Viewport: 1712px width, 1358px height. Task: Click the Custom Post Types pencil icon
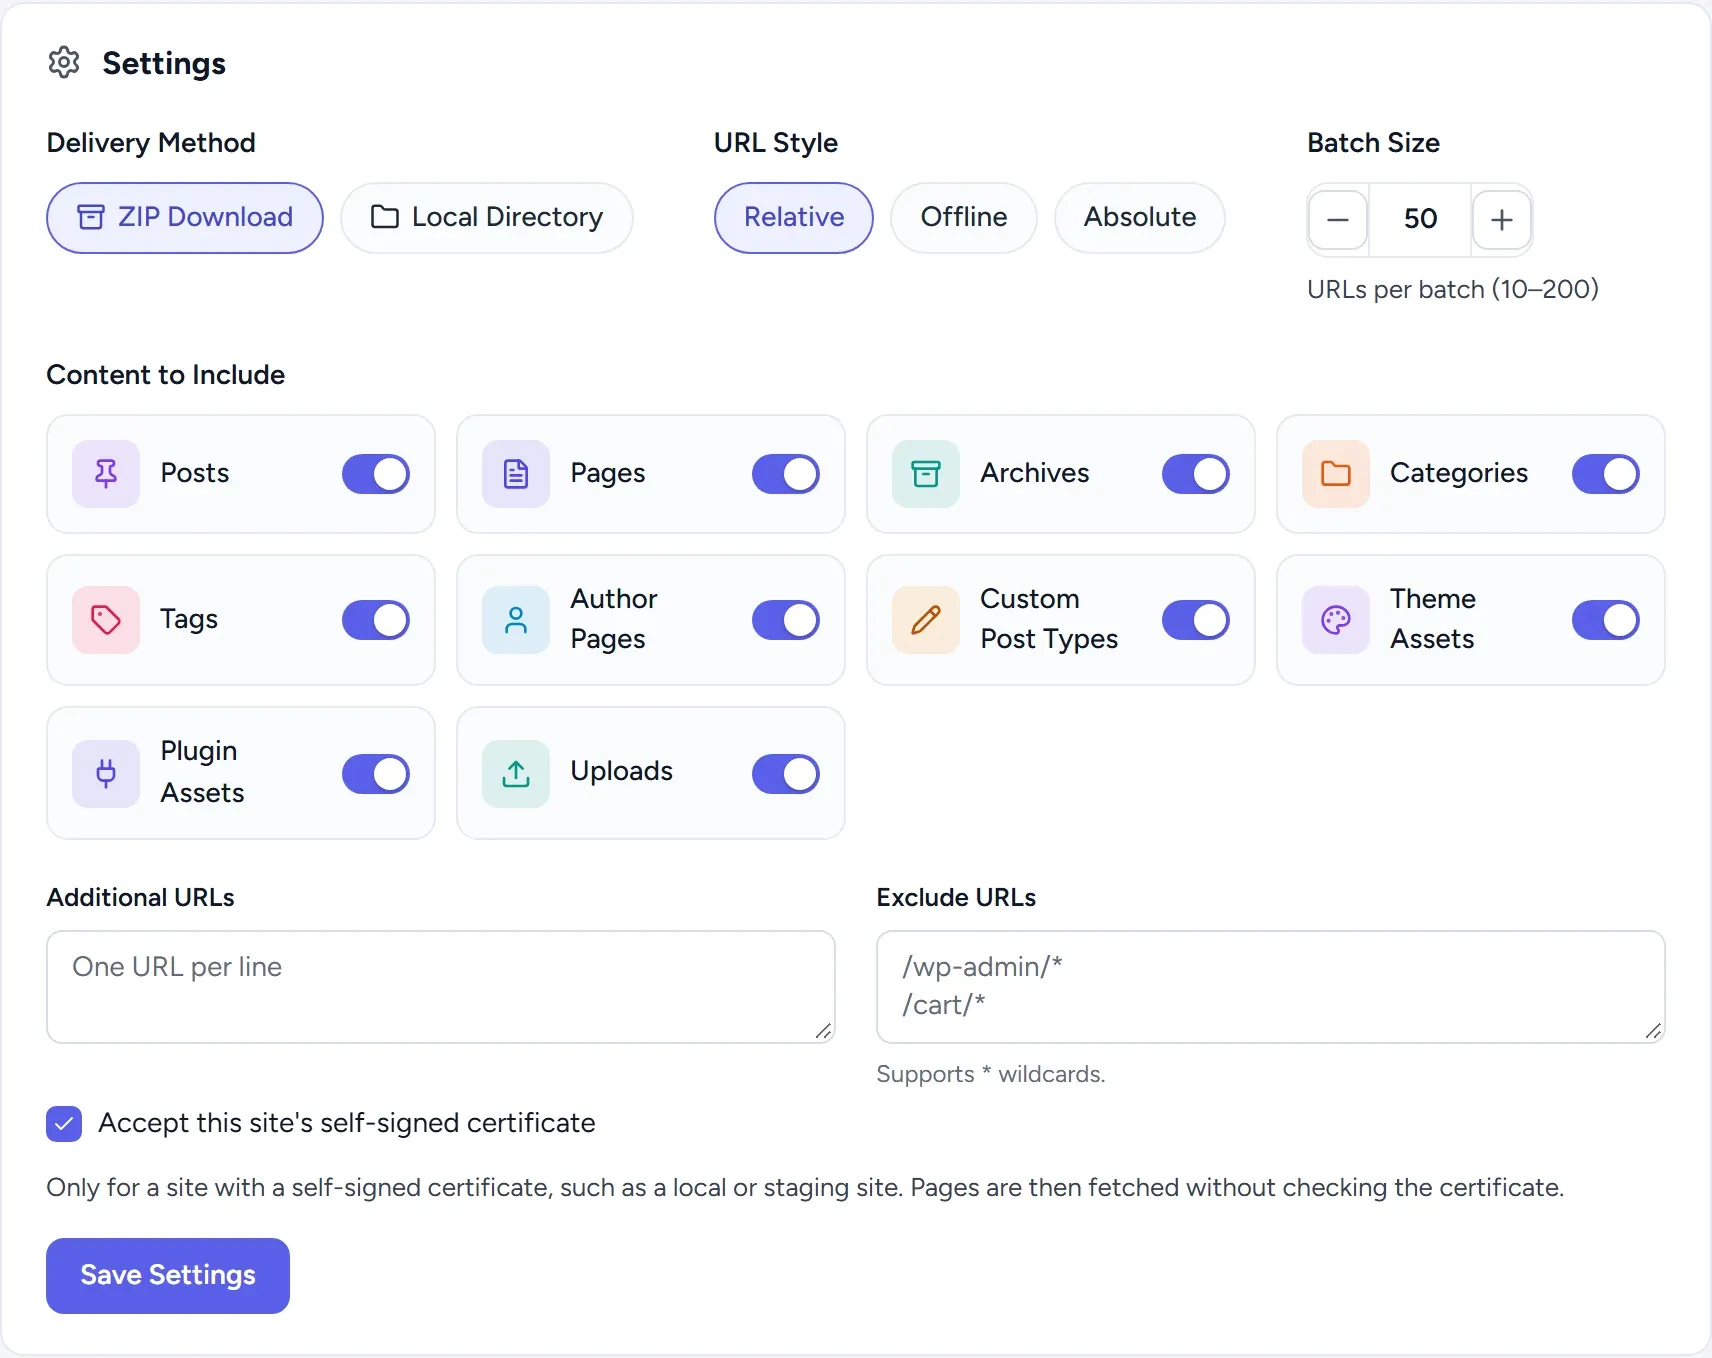926,620
